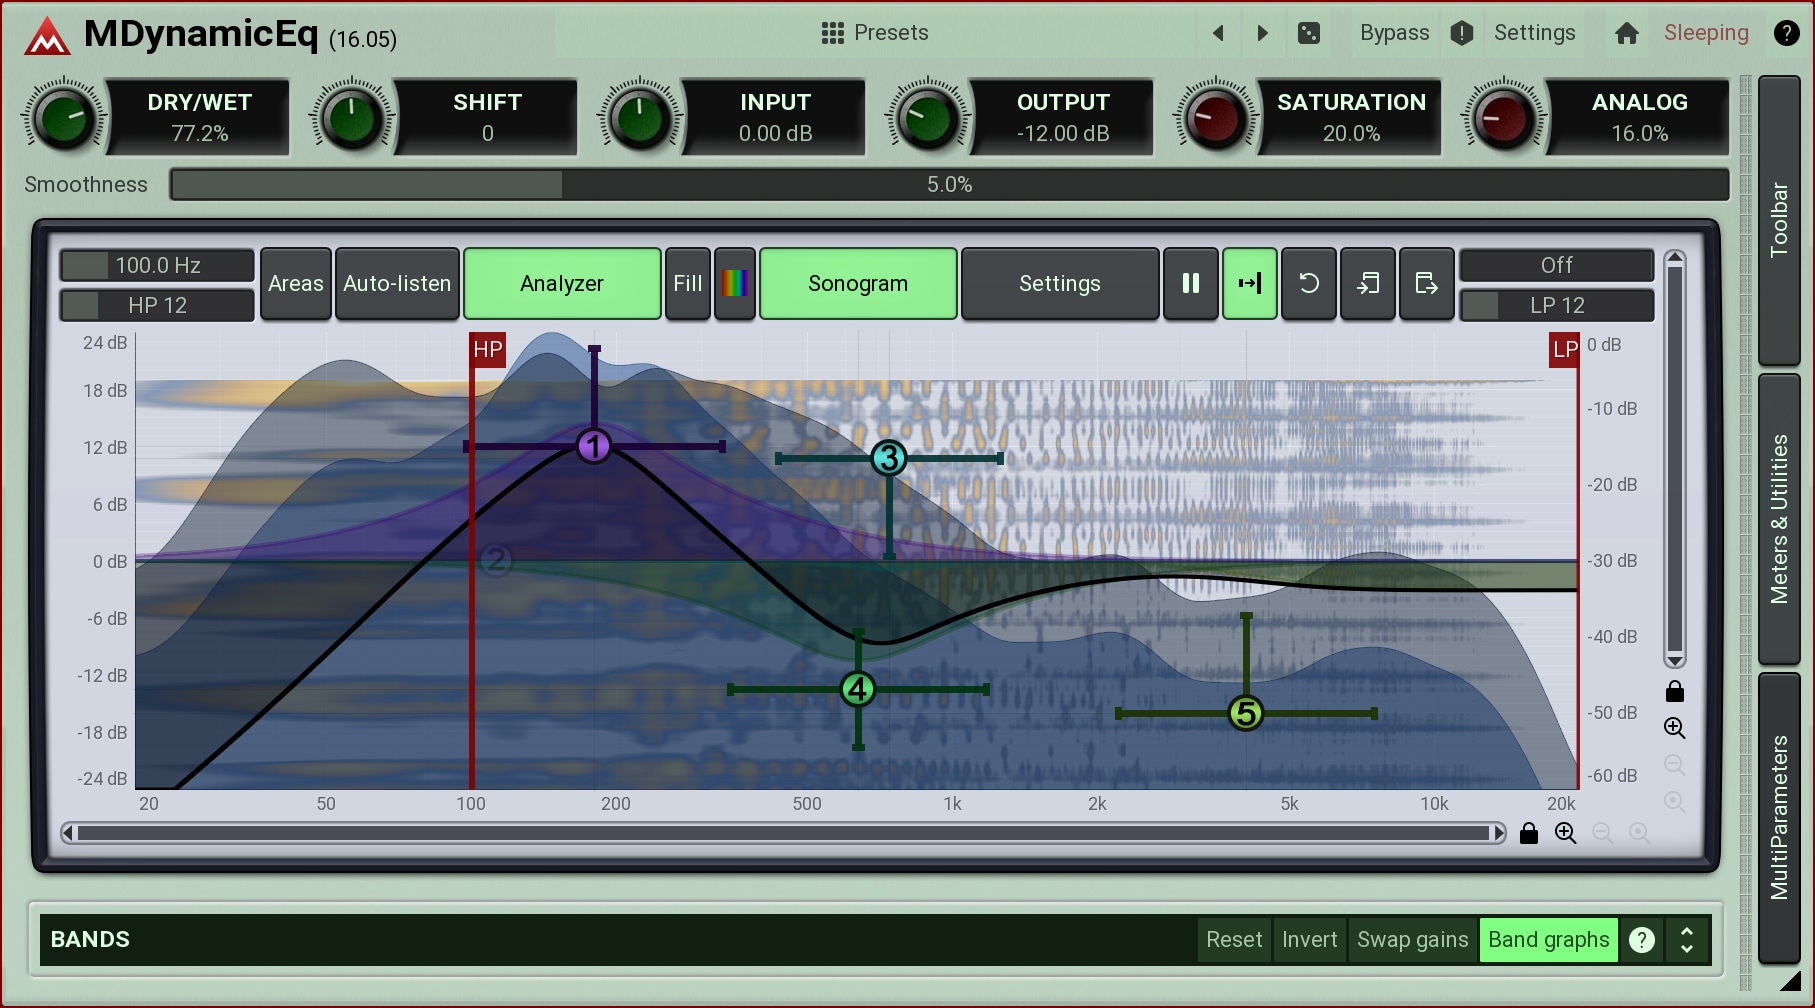Click the SATURATION 20.0% value field

[1351, 133]
